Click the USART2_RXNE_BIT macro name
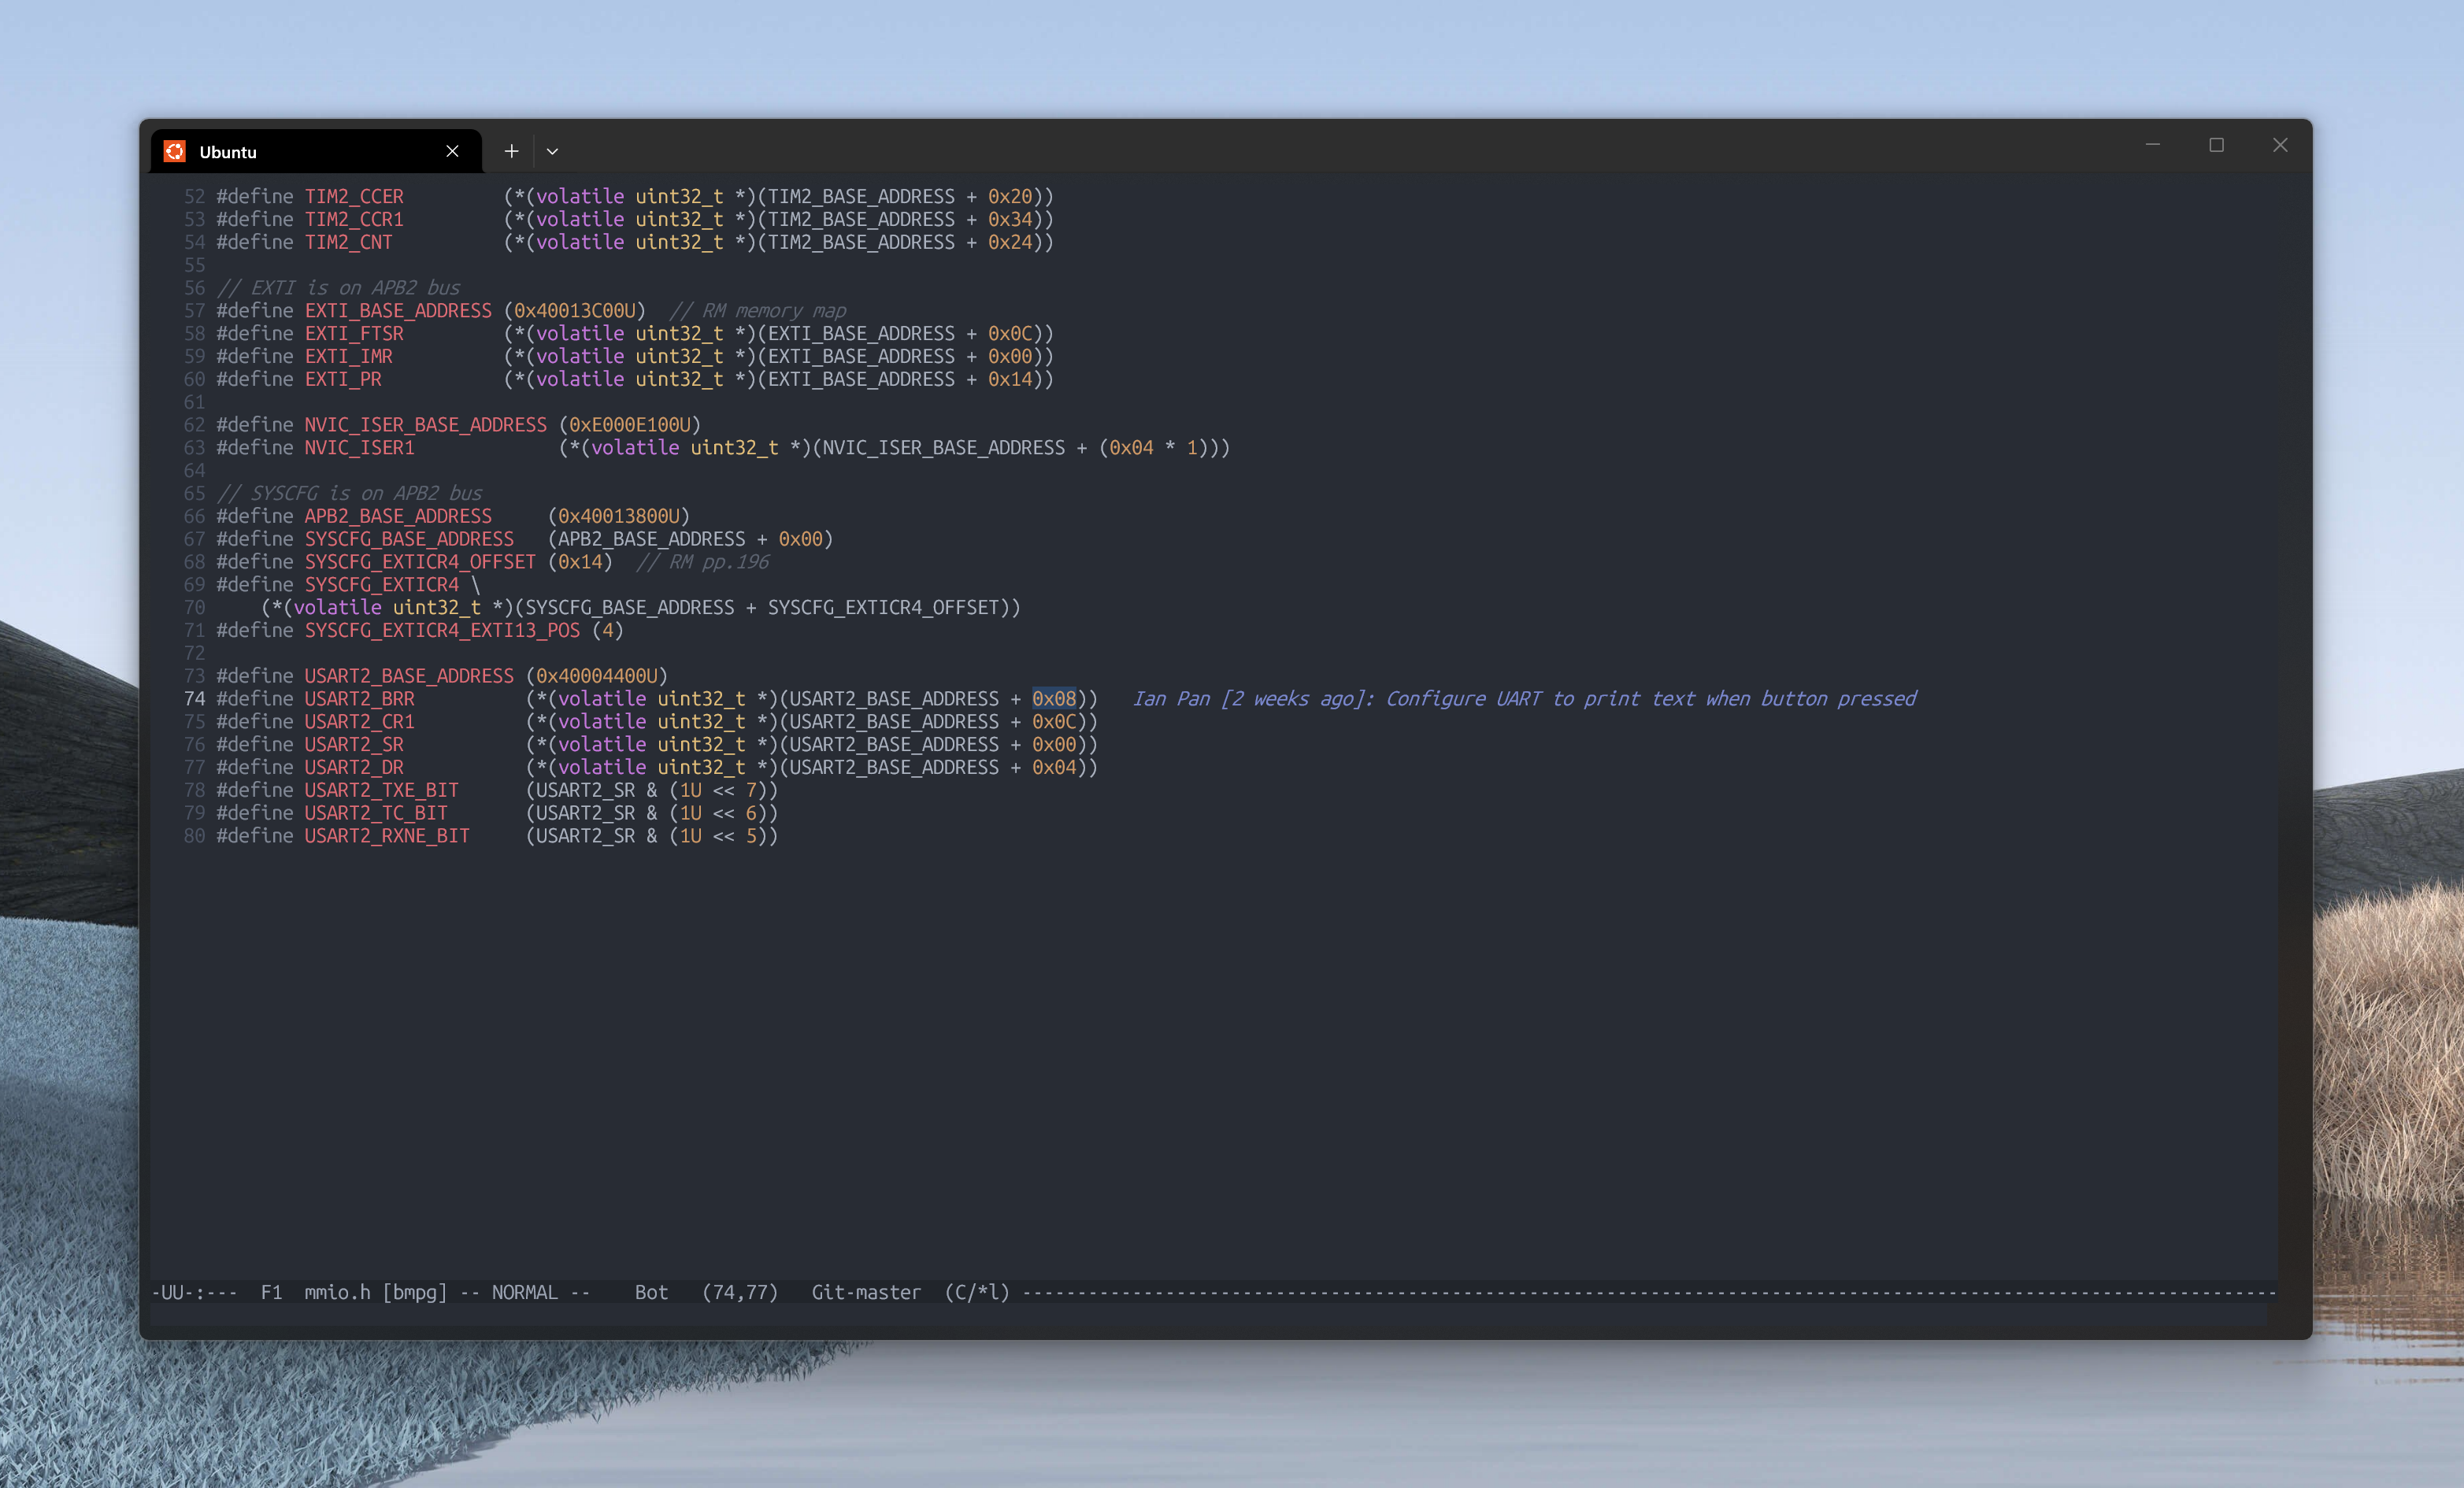 [387, 837]
